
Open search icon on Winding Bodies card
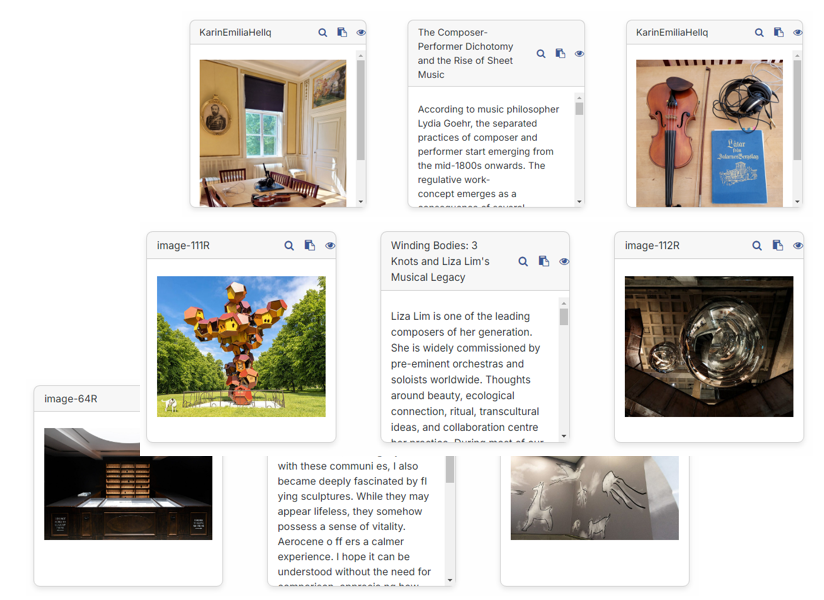tap(523, 262)
